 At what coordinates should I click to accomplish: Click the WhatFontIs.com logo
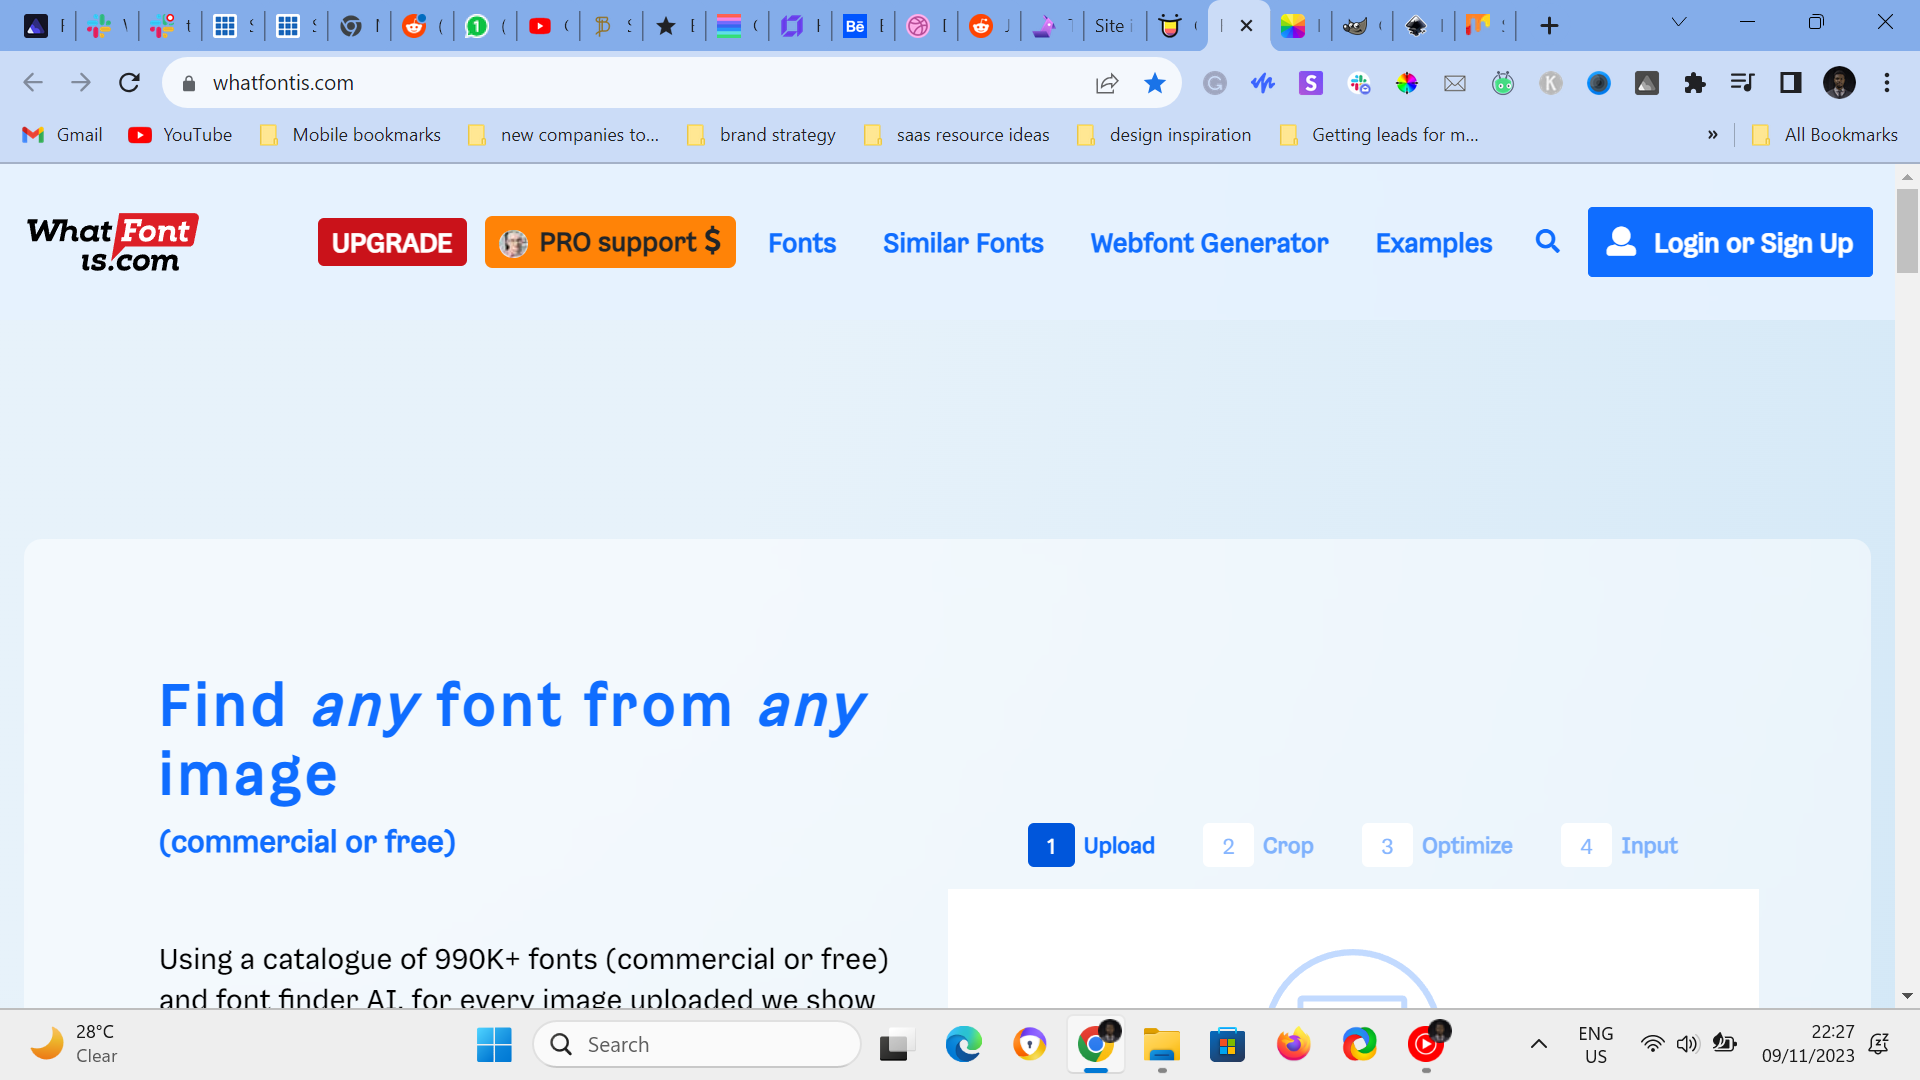click(112, 243)
